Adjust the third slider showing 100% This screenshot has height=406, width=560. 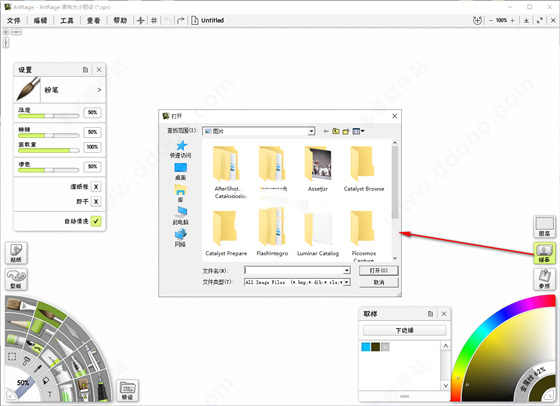[49, 151]
